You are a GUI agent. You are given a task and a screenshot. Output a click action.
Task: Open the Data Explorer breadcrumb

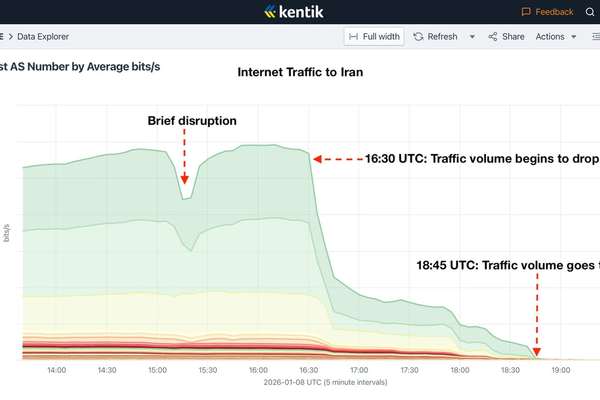click(x=43, y=36)
